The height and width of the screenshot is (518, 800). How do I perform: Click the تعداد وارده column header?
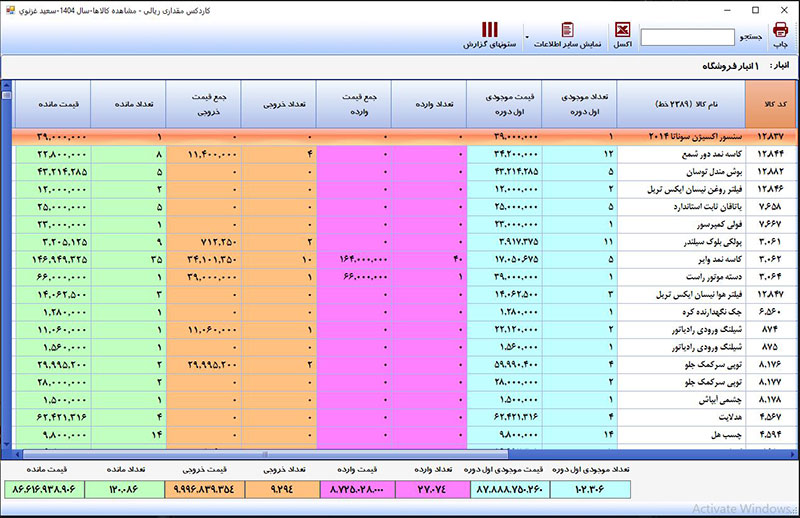tap(429, 104)
